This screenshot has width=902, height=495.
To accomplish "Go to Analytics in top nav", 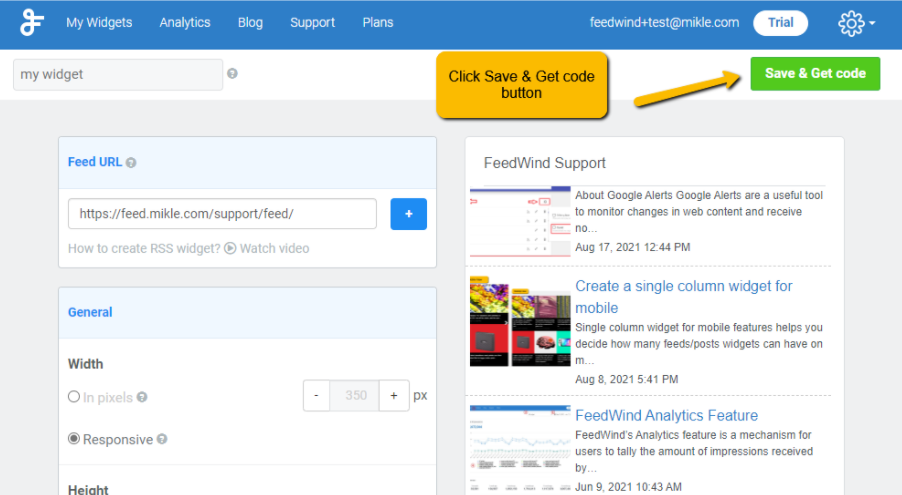I will [185, 22].
